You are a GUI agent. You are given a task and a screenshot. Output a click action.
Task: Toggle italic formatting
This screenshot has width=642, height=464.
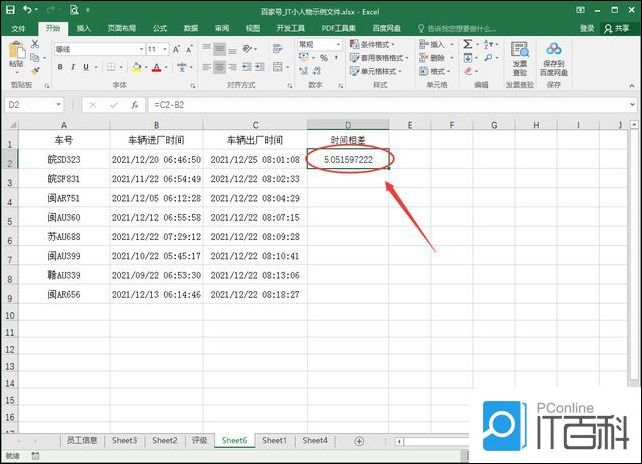point(73,67)
